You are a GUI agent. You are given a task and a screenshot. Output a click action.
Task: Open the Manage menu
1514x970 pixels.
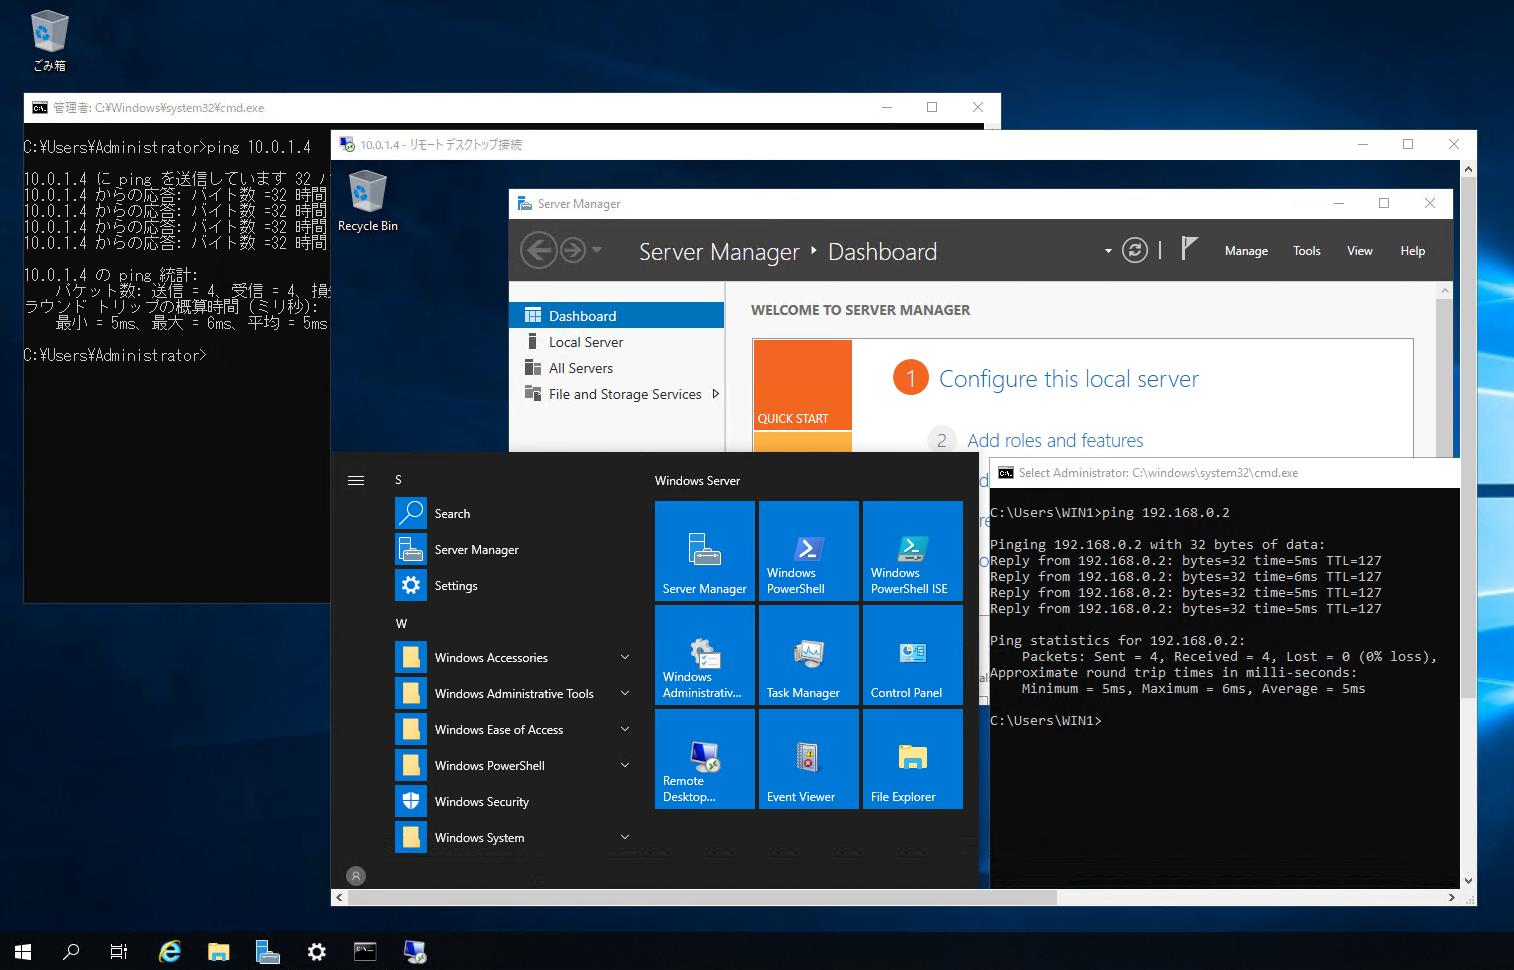(x=1246, y=251)
